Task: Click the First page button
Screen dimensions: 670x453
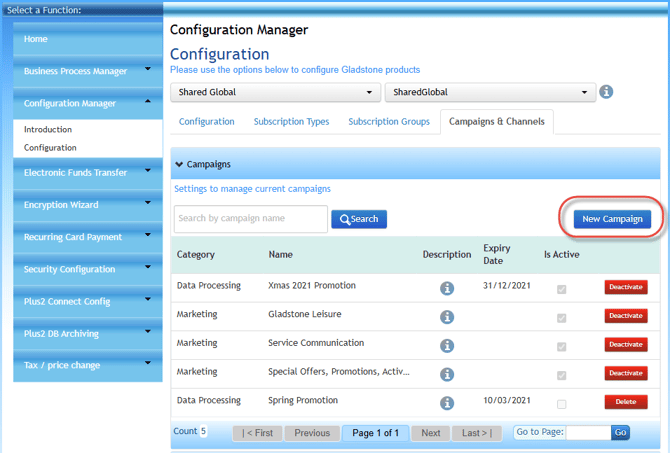Action: click(258, 433)
